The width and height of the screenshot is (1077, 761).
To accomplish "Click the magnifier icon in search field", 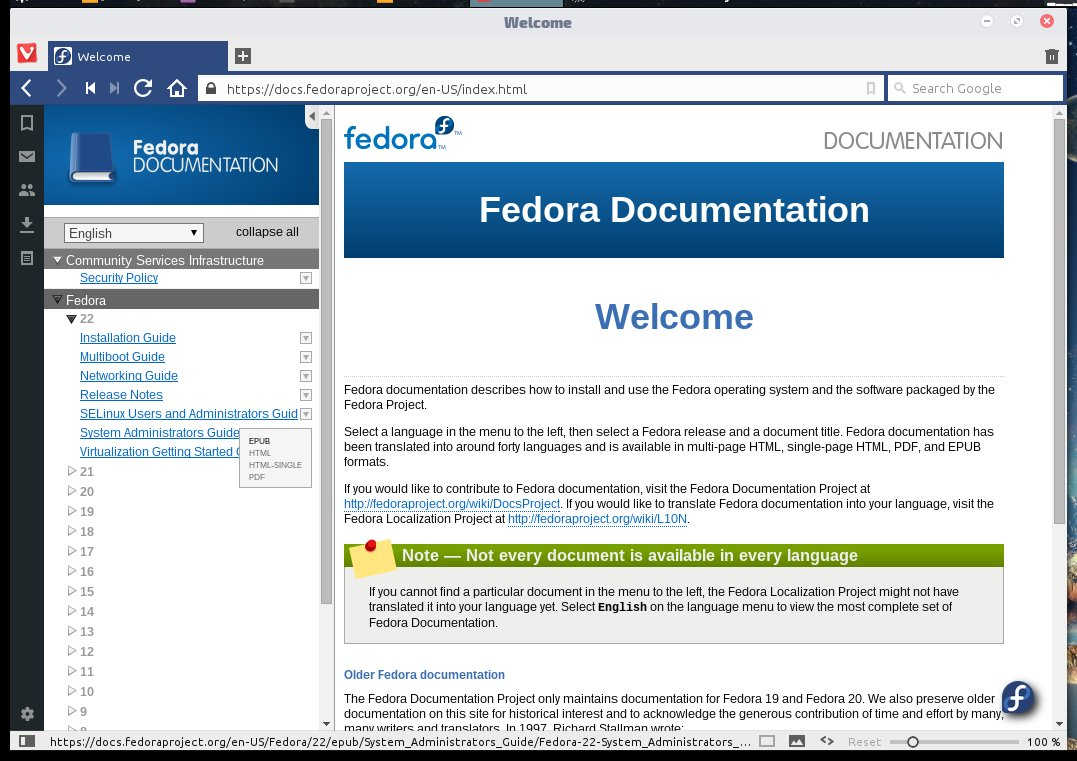I will [x=899, y=88].
